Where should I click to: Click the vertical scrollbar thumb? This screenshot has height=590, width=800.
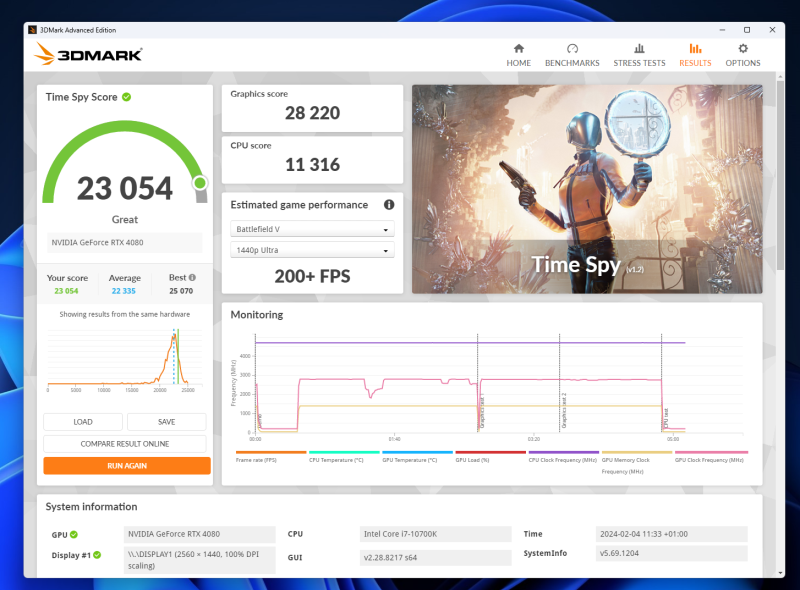point(780,175)
